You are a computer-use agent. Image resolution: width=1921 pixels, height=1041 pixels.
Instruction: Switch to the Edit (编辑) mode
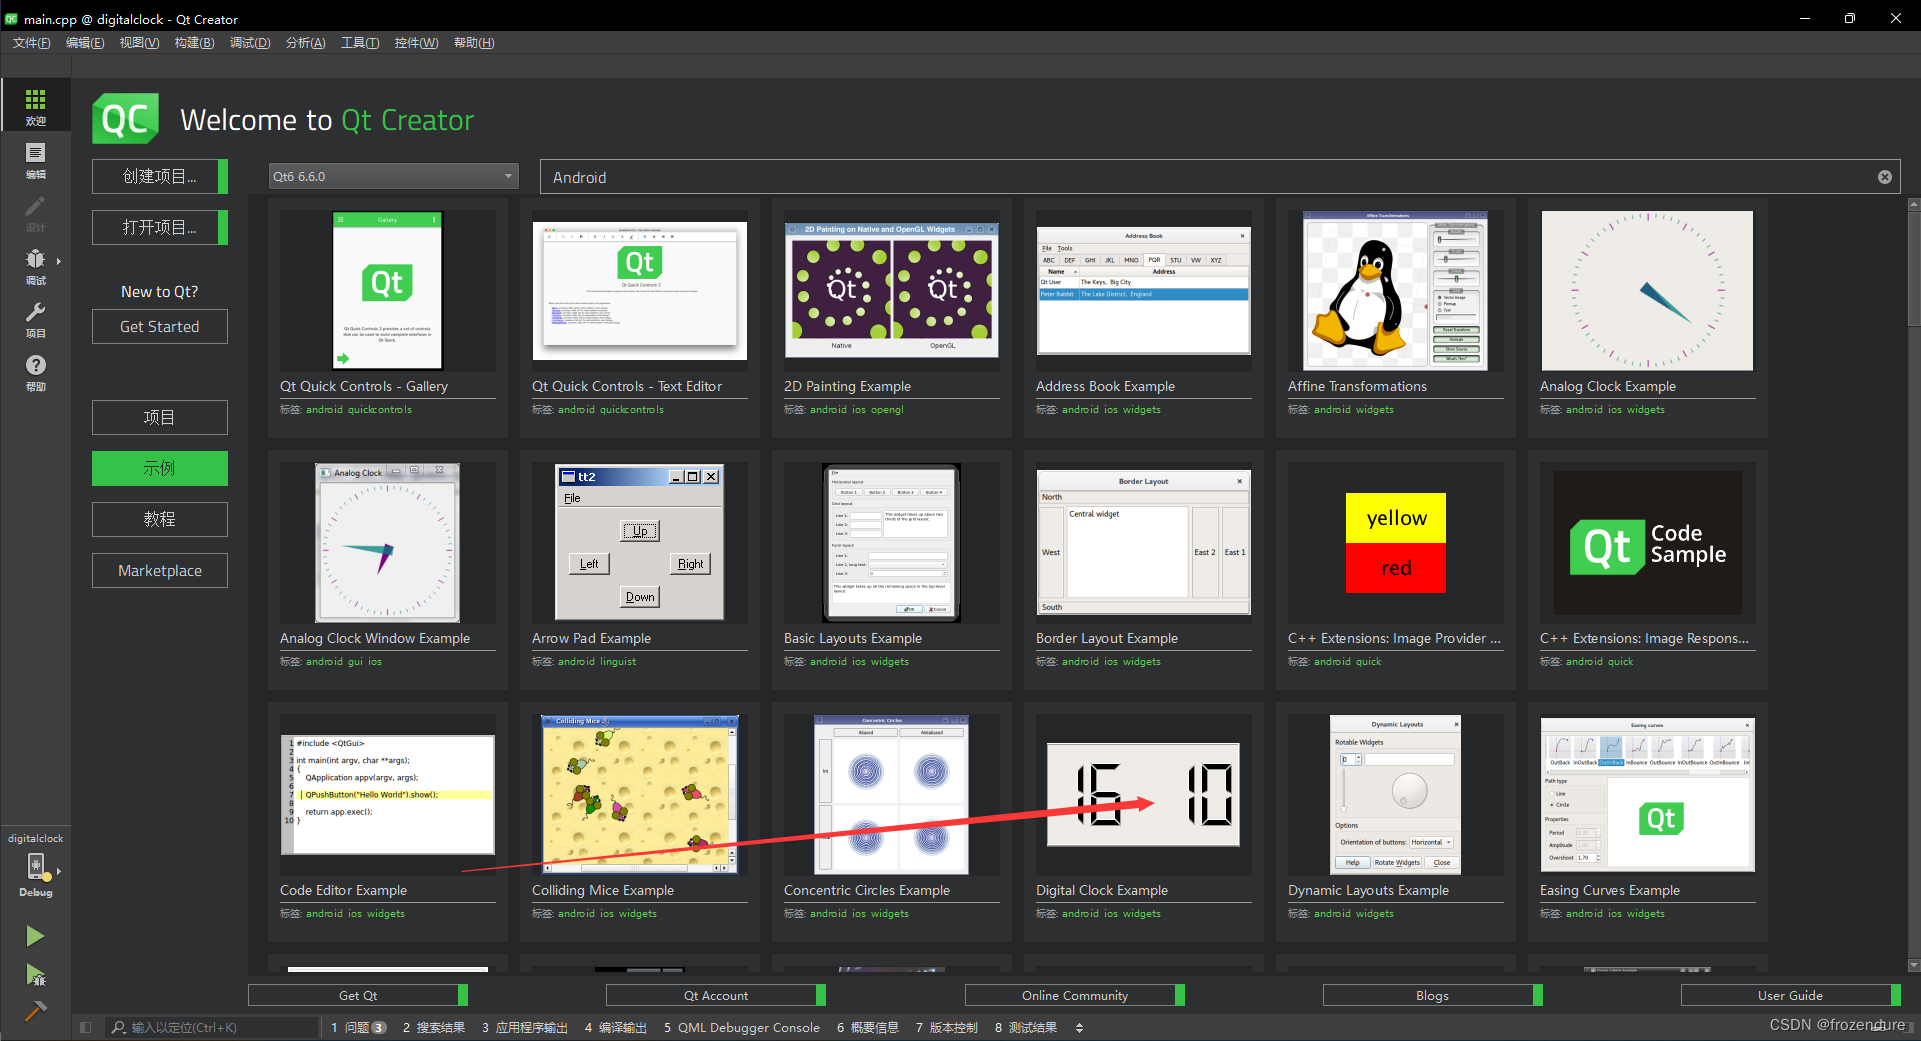pos(35,160)
